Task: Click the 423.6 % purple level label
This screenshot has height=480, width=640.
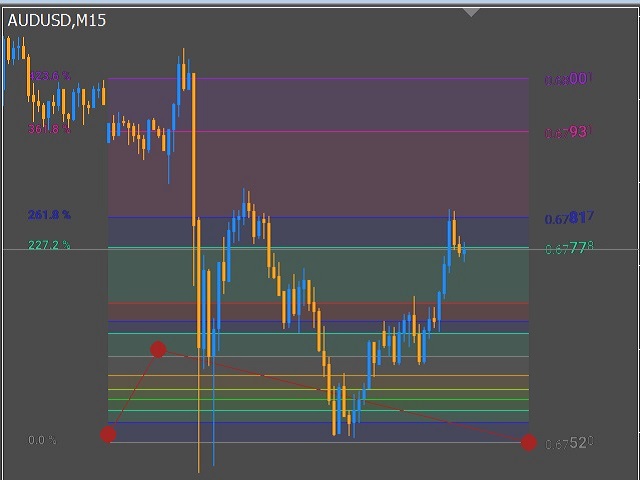Action: [49, 76]
